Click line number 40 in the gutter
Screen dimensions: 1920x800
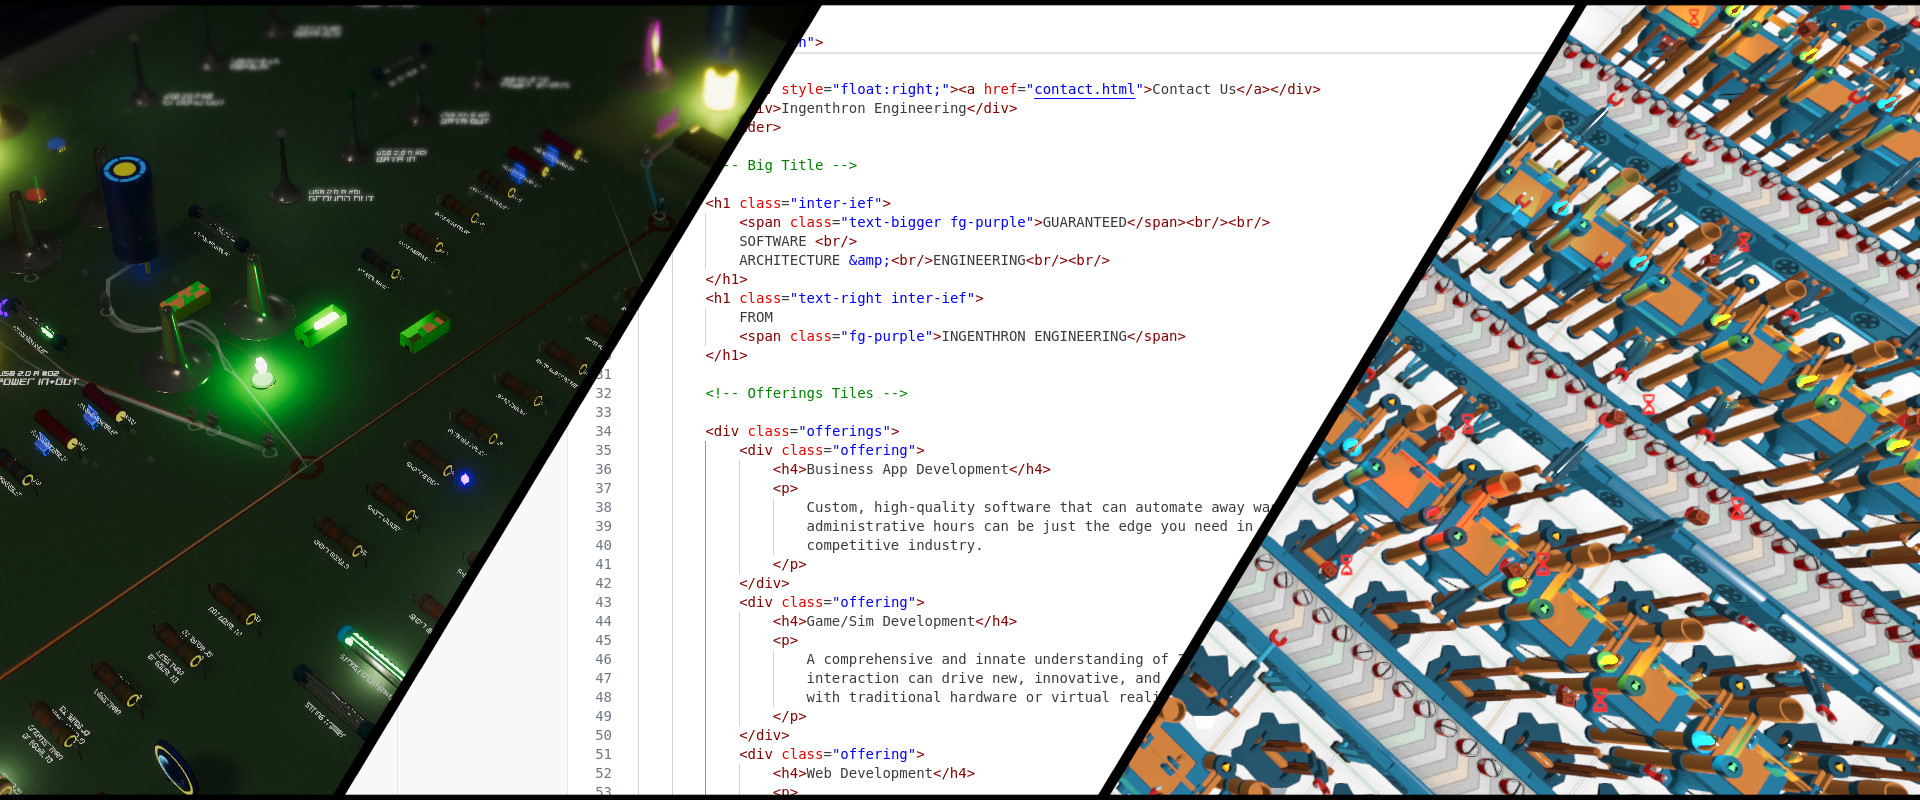603,545
